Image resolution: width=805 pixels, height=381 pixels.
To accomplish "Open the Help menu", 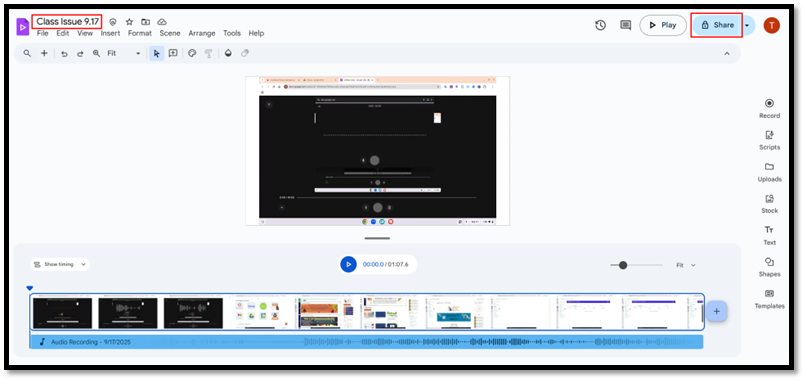I will (x=256, y=33).
